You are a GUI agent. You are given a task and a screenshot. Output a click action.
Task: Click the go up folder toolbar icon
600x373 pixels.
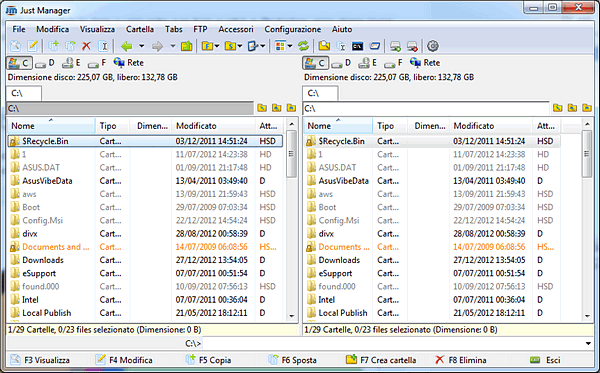[187, 46]
